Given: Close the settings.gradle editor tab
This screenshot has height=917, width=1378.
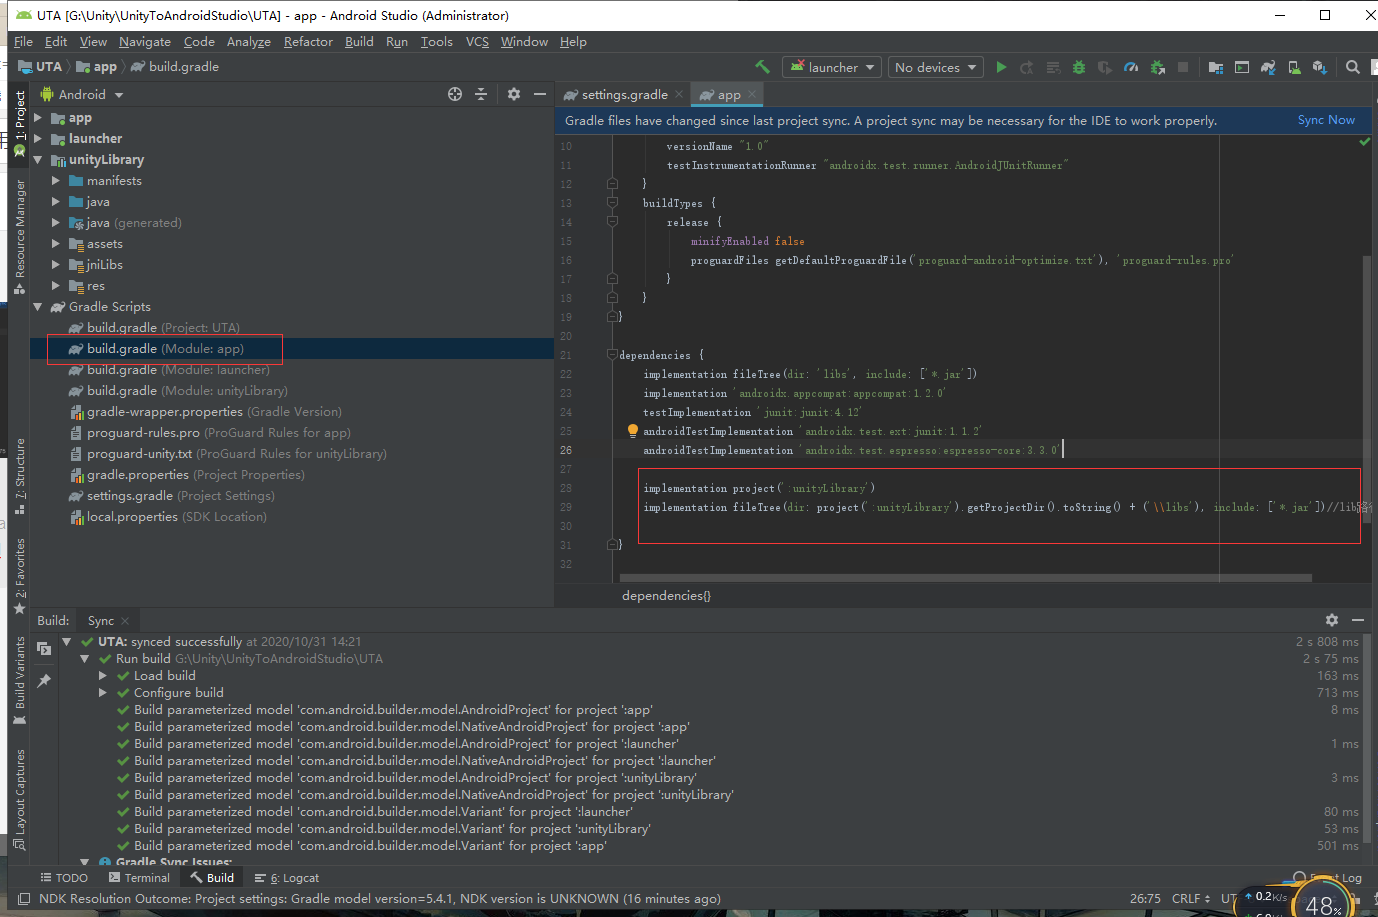Looking at the screenshot, I should (x=679, y=94).
